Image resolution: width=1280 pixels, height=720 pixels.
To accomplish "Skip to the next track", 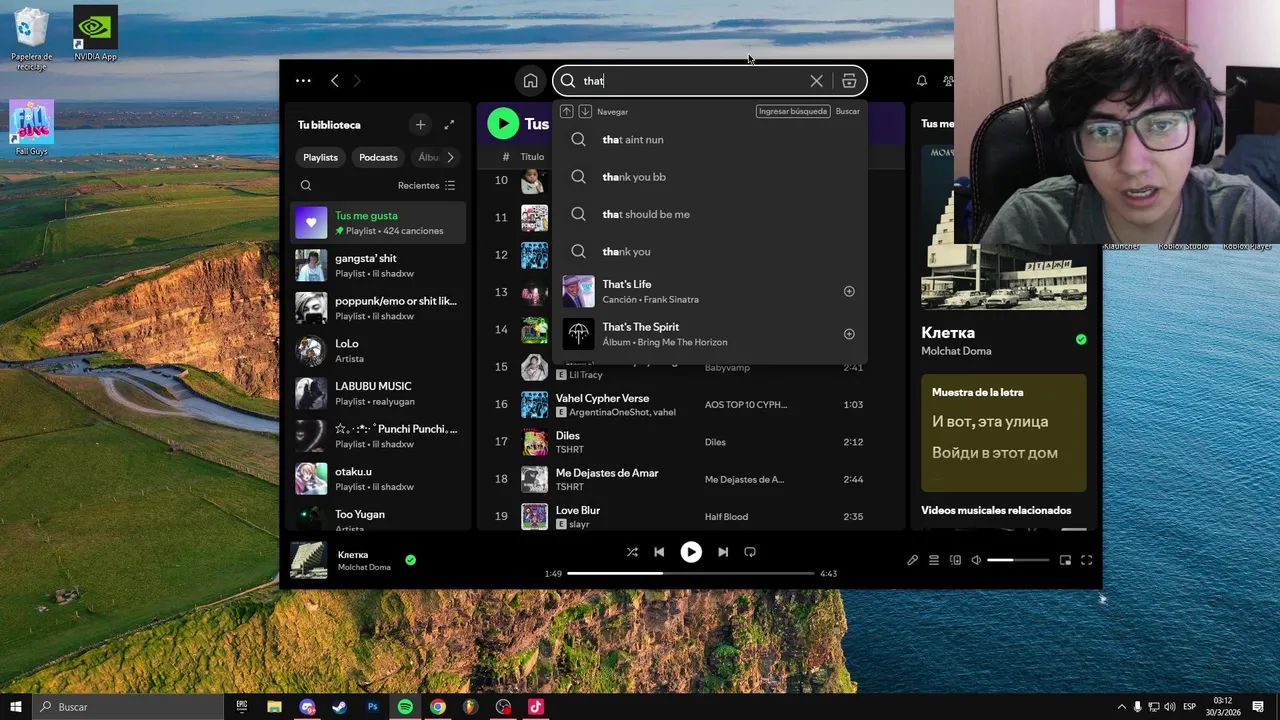I will [723, 552].
